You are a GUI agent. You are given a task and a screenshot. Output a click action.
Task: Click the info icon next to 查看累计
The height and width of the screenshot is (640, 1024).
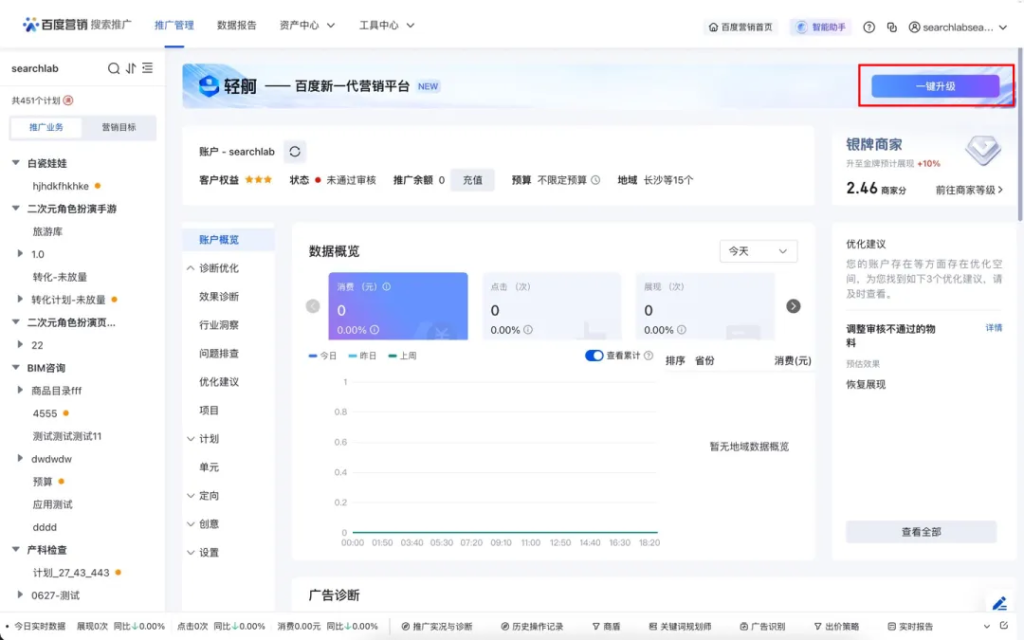648,355
